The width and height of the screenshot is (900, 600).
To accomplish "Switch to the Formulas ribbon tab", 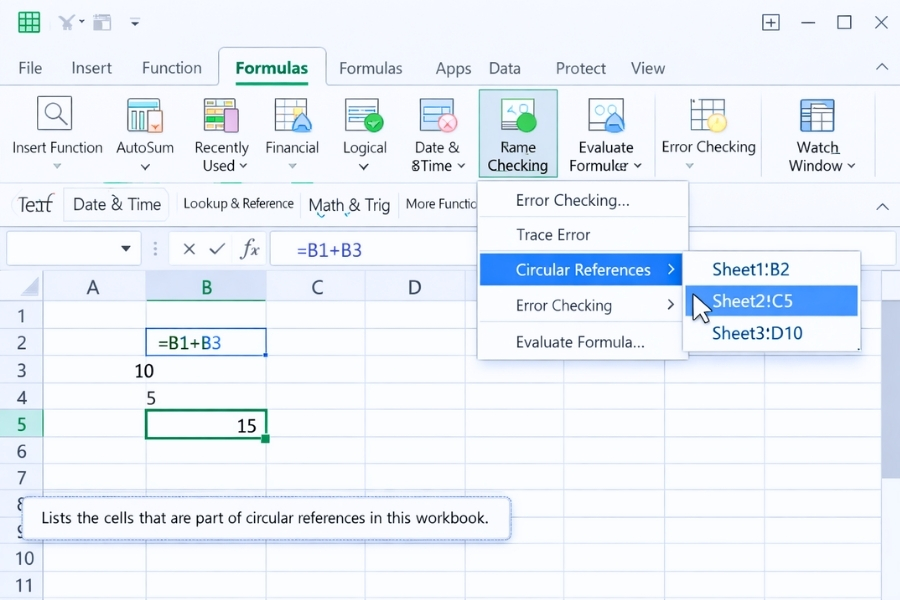I will pyautogui.click(x=272, y=68).
